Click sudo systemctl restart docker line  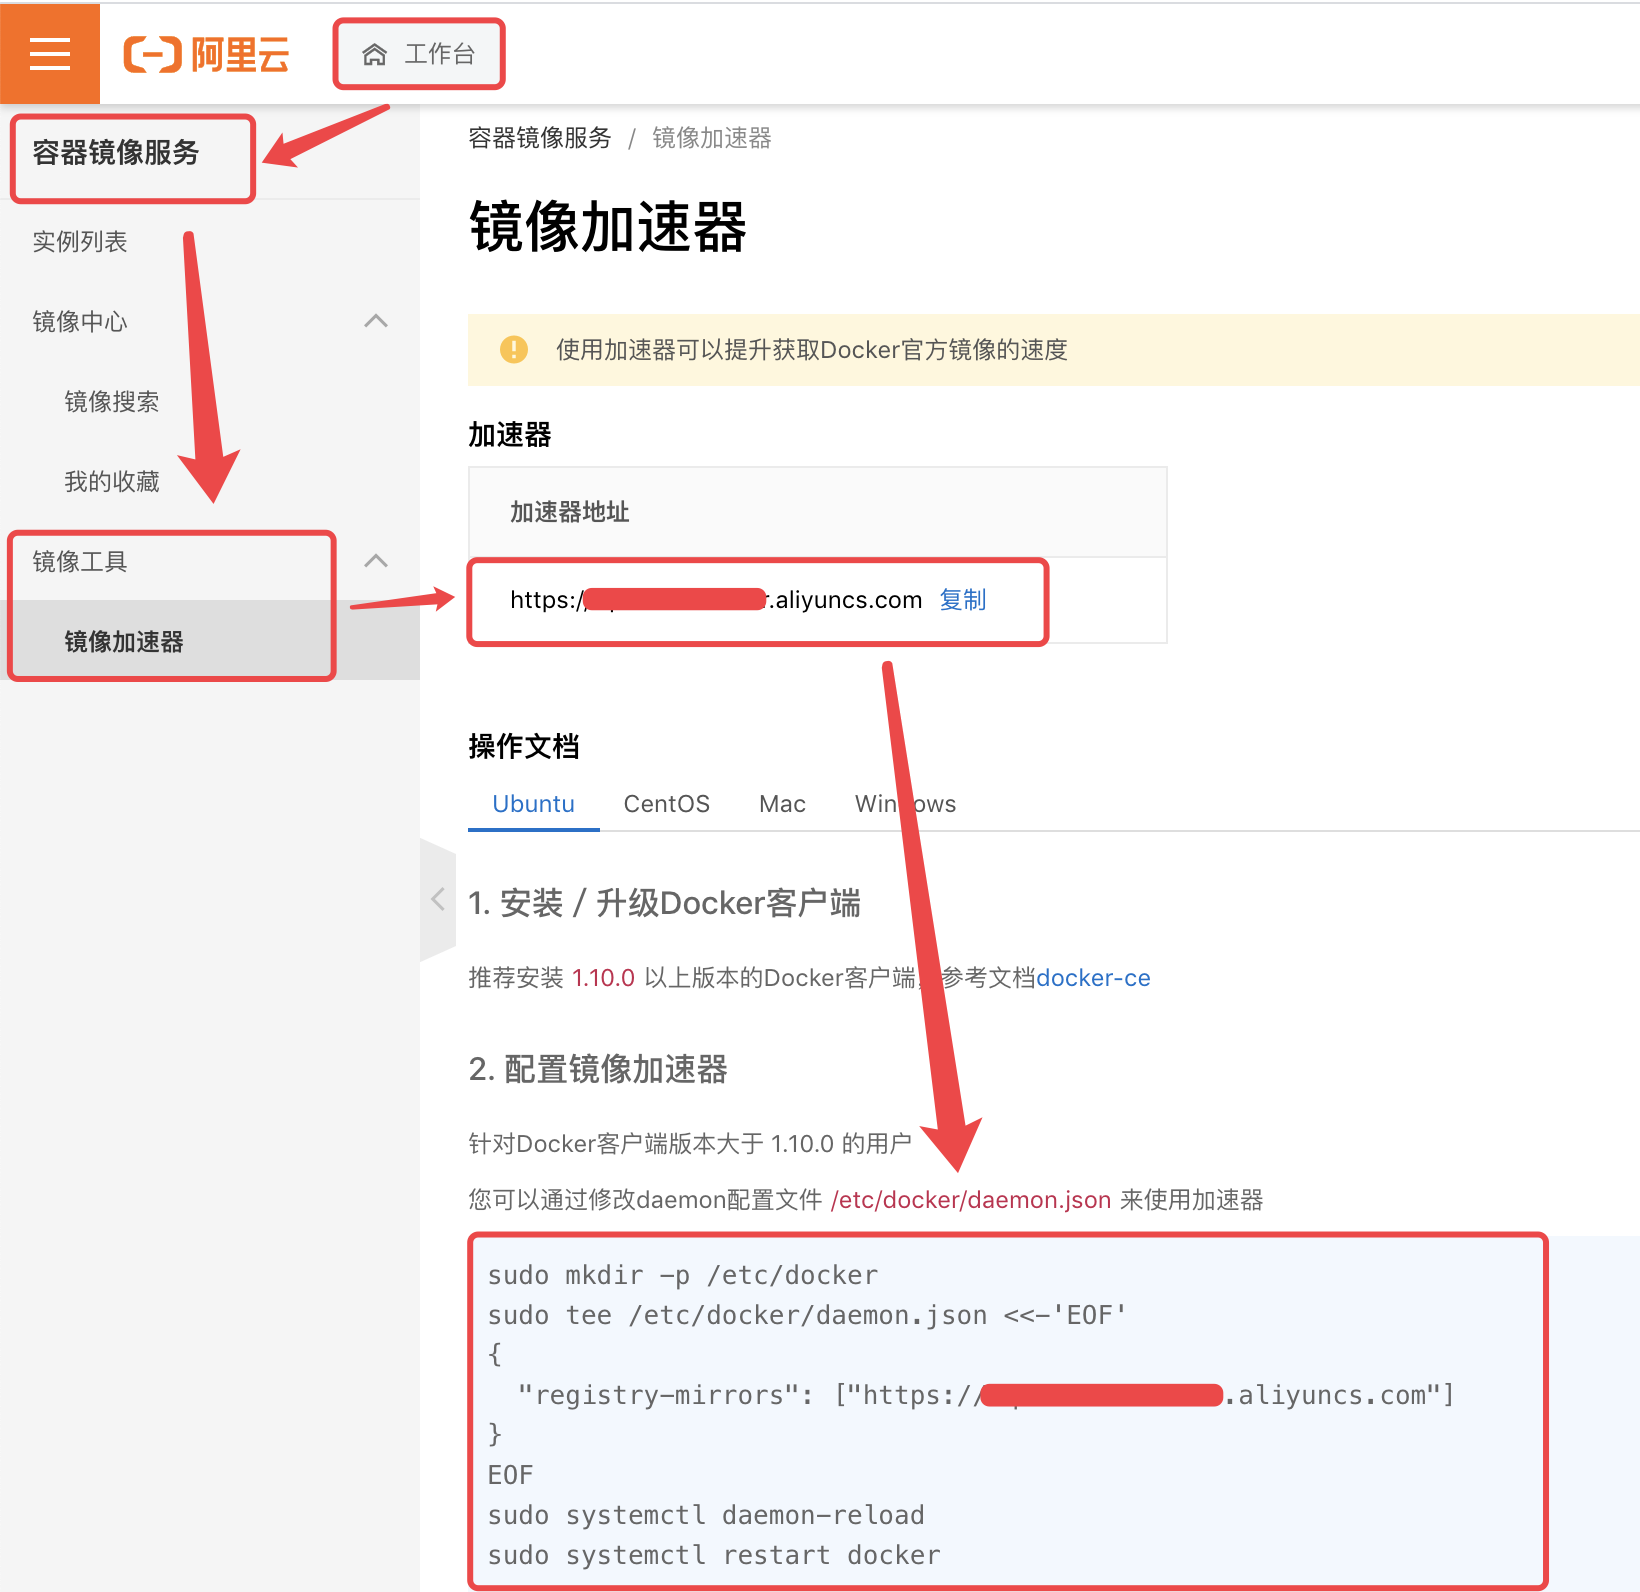pyautogui.click(x=714, y=1556)
